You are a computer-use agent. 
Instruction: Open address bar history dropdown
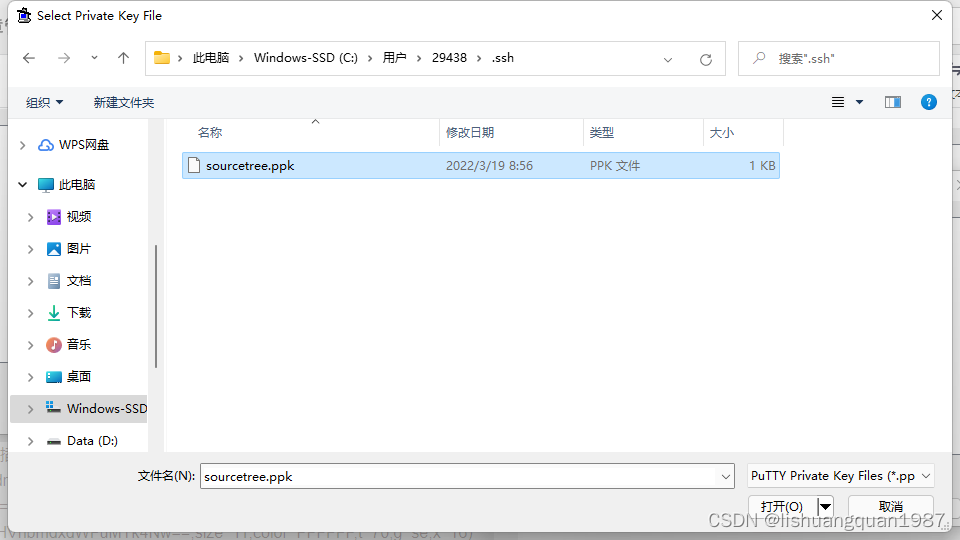[x=668, y=59]
